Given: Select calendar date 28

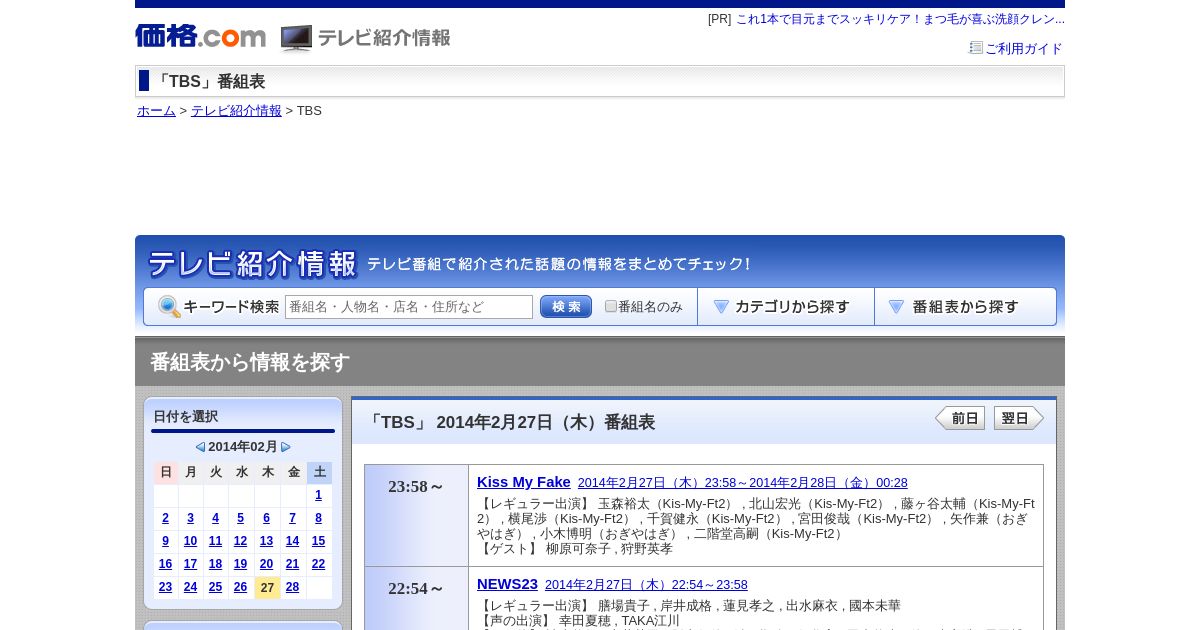Looking at the screenshot, I should coord(292,587).
